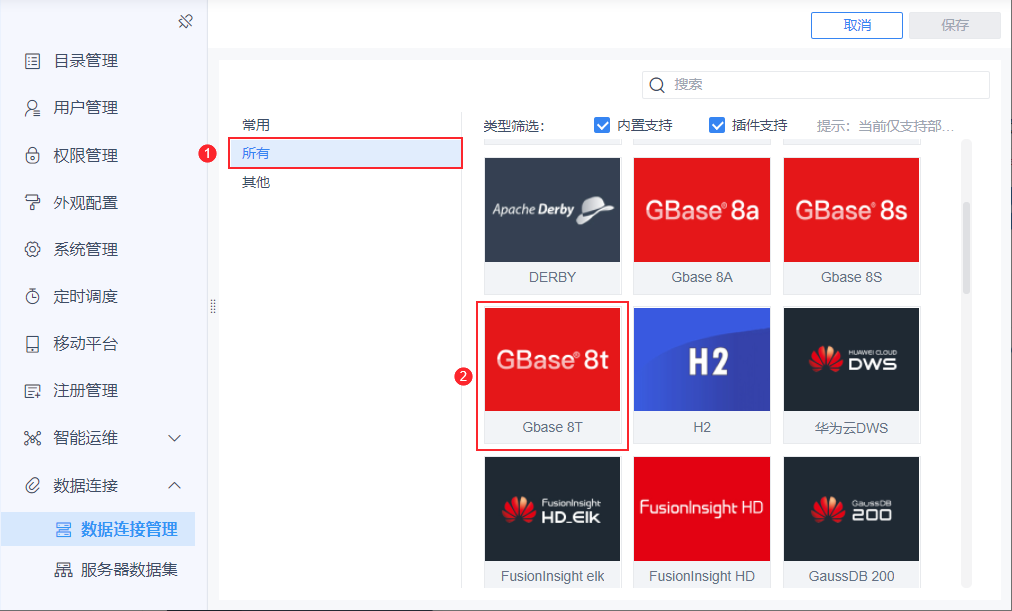
Task: Switch to the 常用 category
Action: [256, 125]
